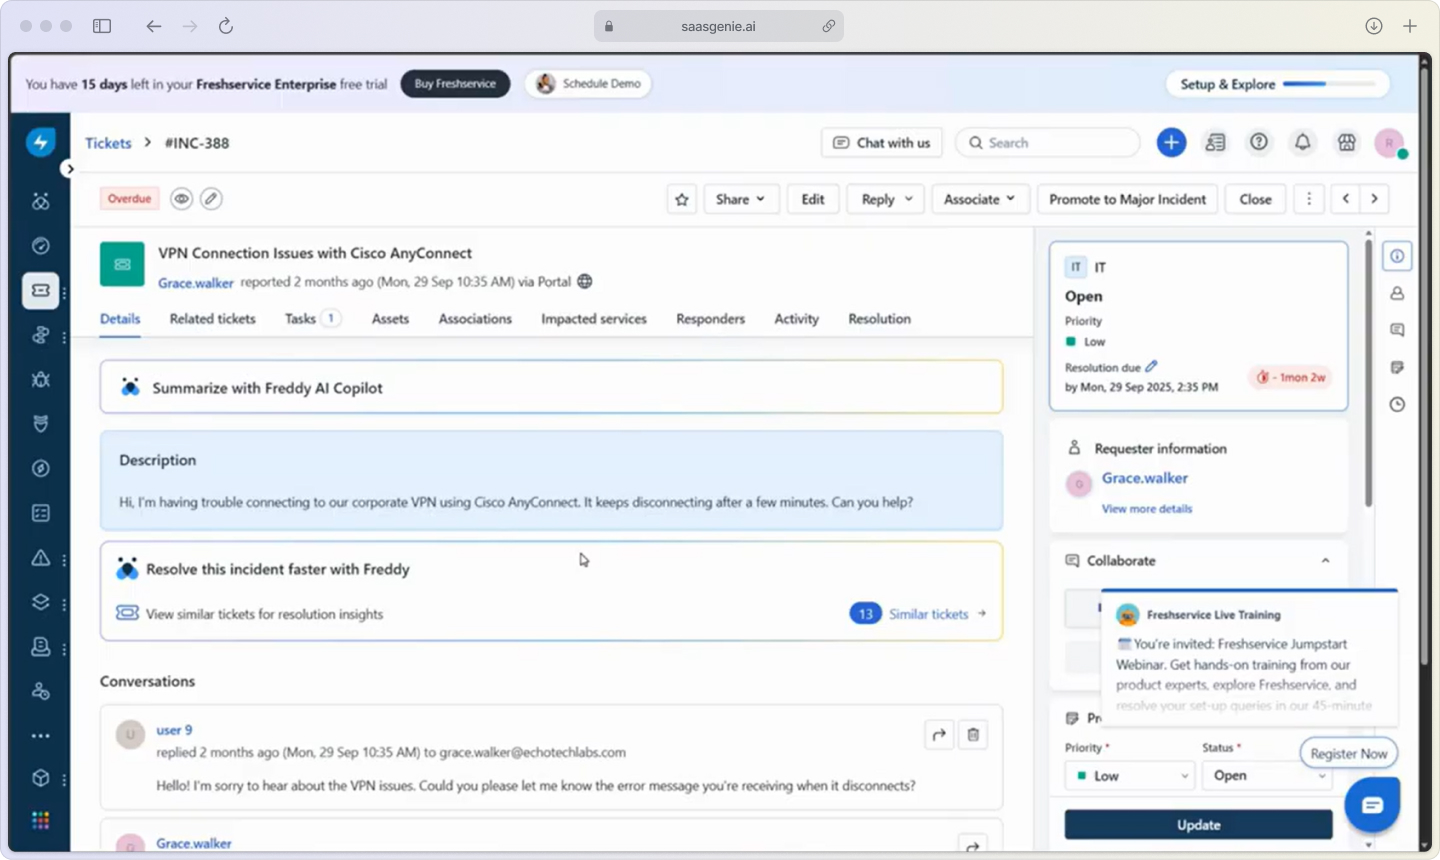The width and height of the screenshot is (1440, 860).
Task: Click the pencil edit icon next to Overdue
Action: coord(211,199)
